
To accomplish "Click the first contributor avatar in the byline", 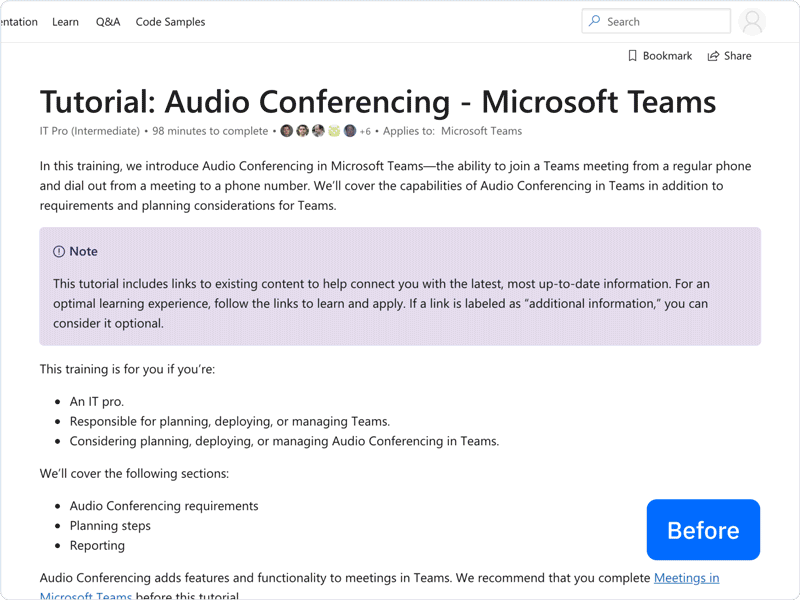I will click(x=286, y=131).
